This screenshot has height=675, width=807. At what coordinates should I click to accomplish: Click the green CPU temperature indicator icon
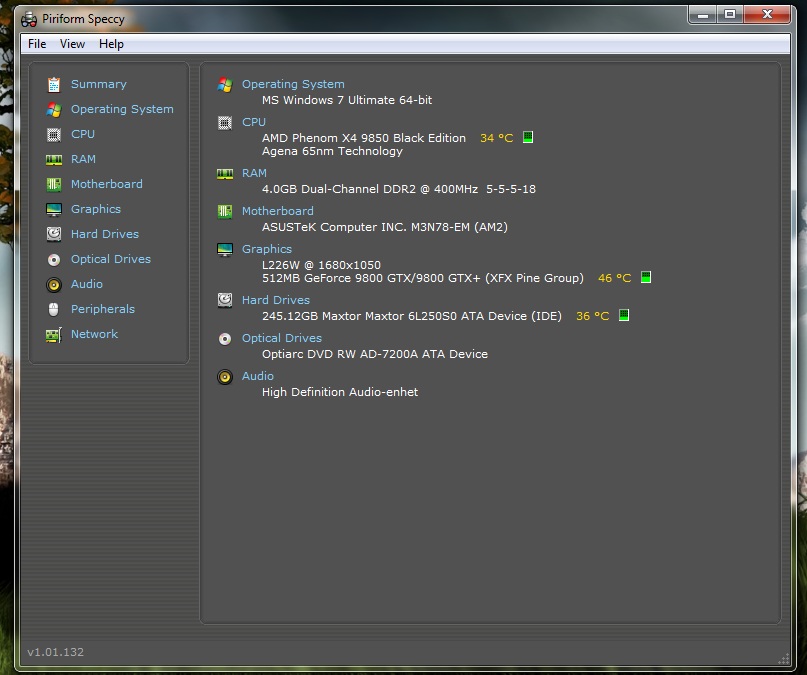[528, 137]
